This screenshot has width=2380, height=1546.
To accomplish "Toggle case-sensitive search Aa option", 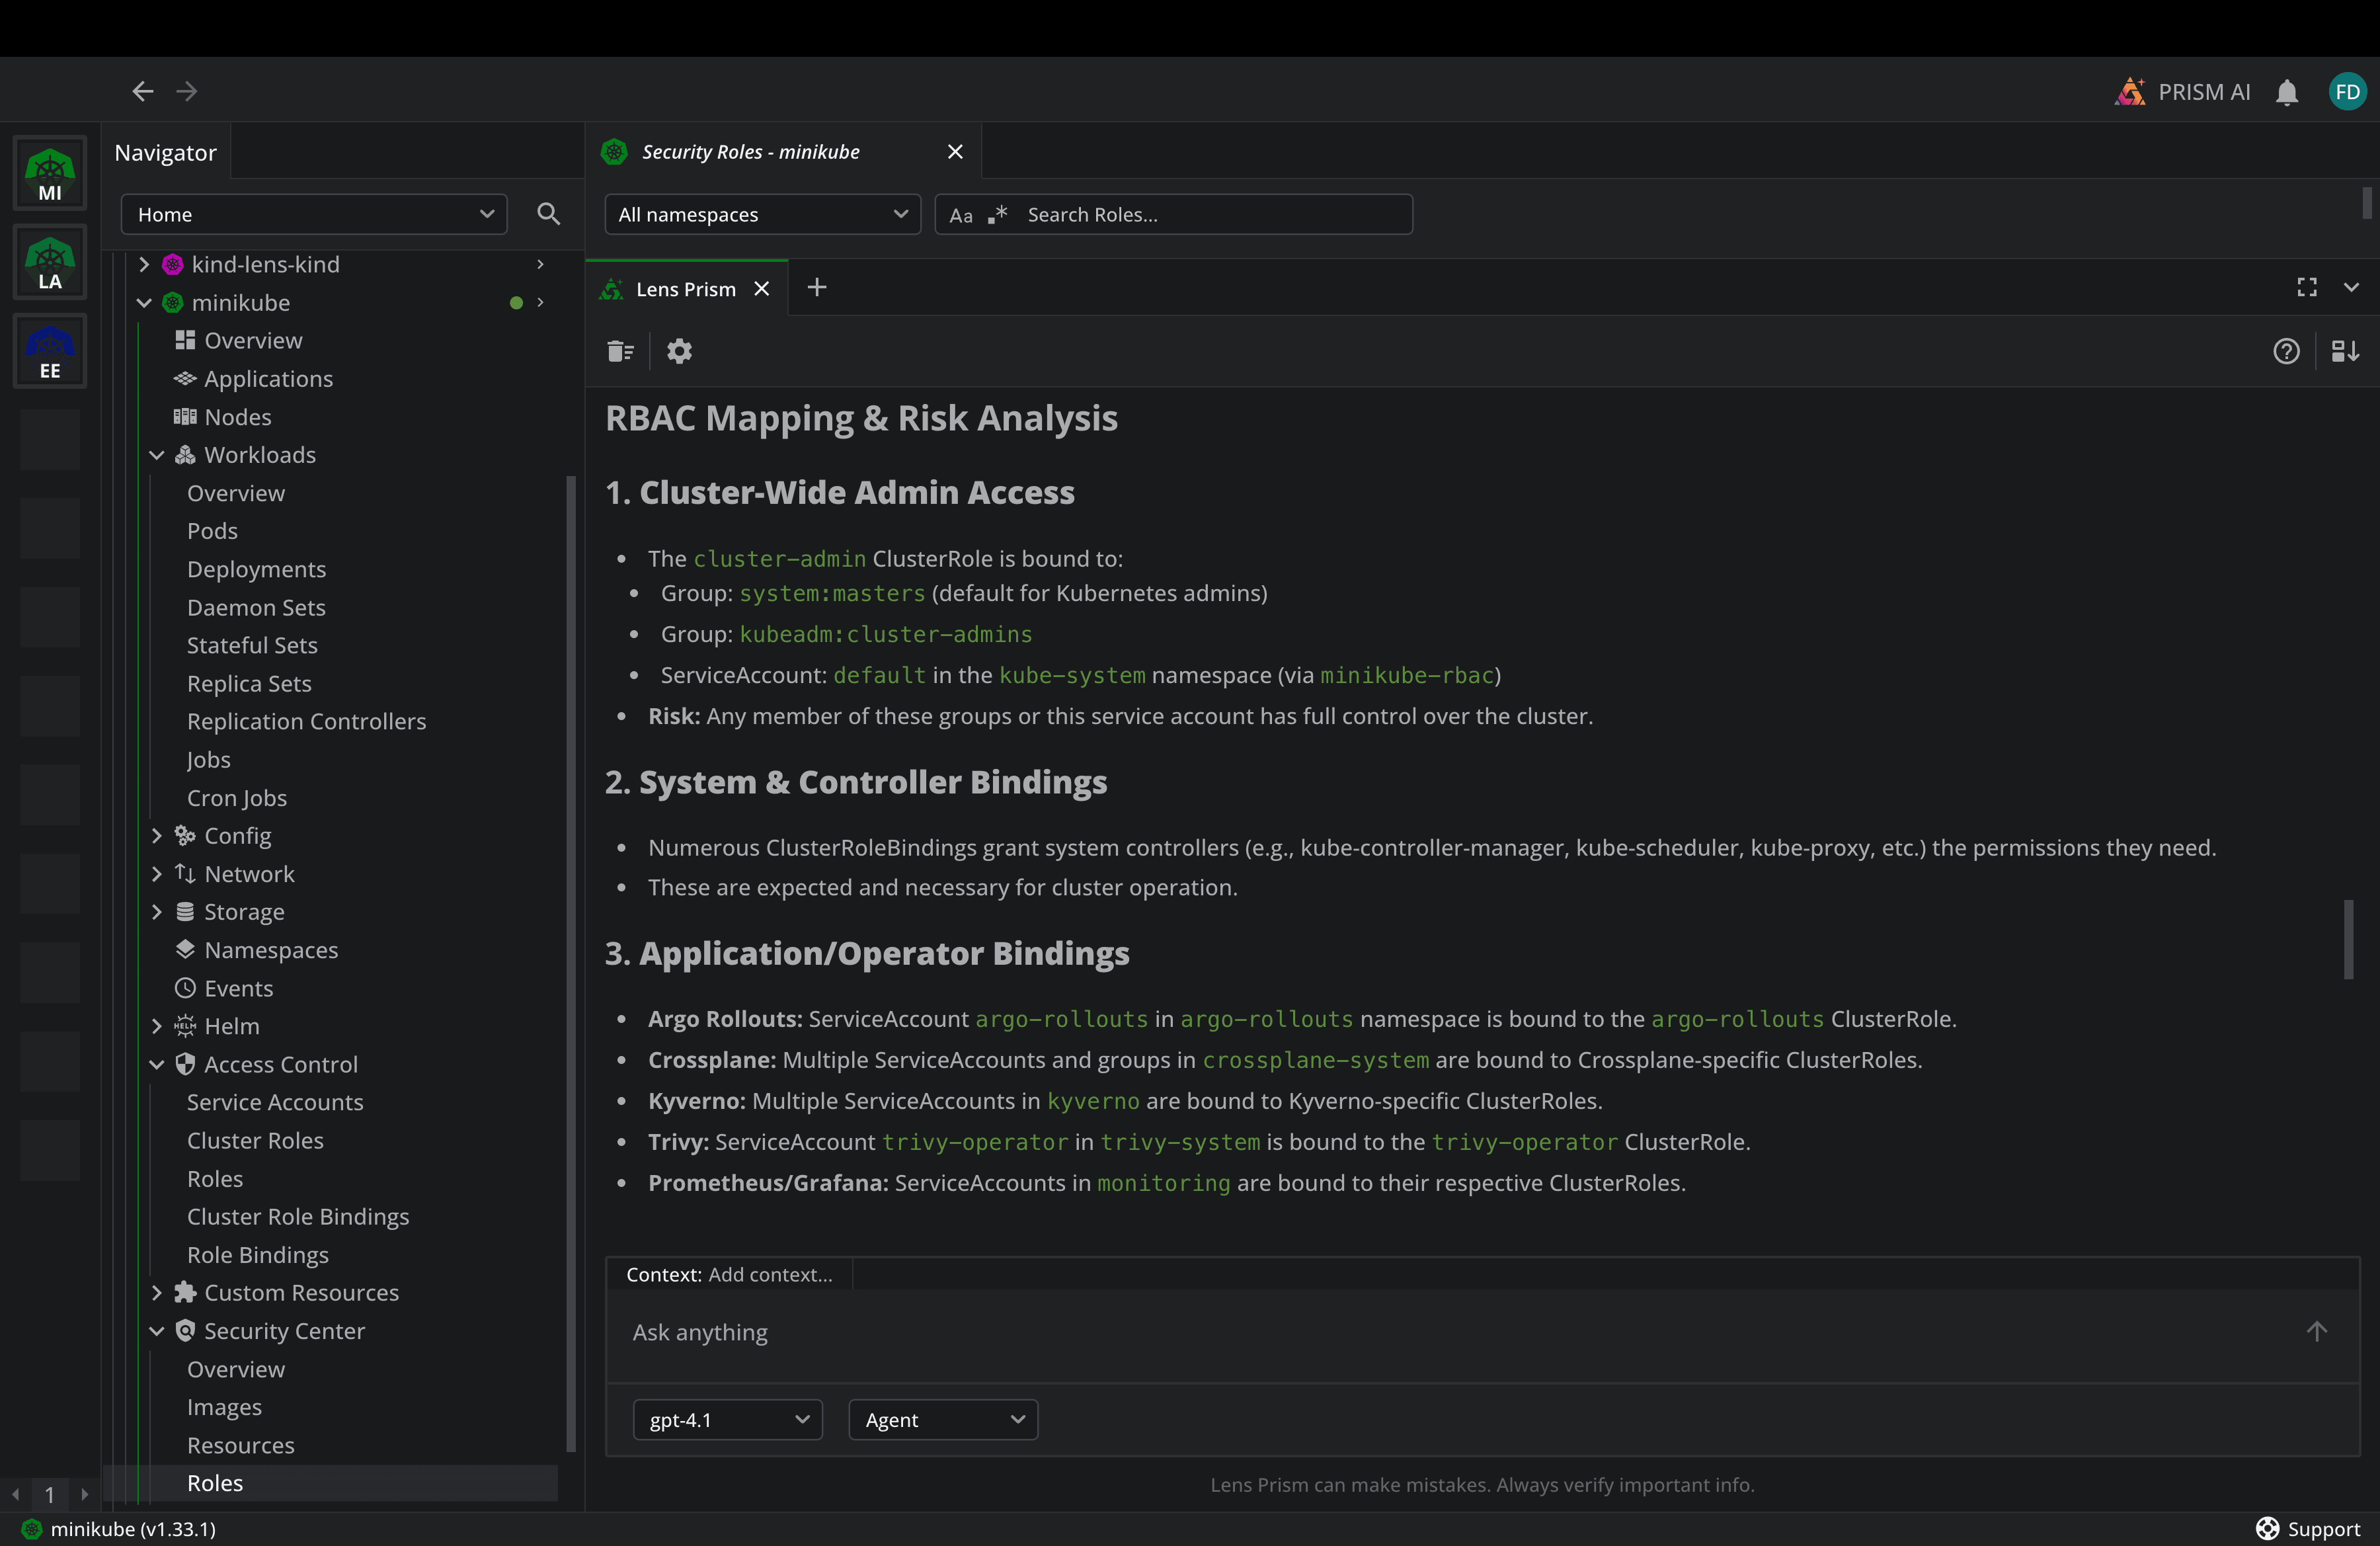I will [961, 215].
